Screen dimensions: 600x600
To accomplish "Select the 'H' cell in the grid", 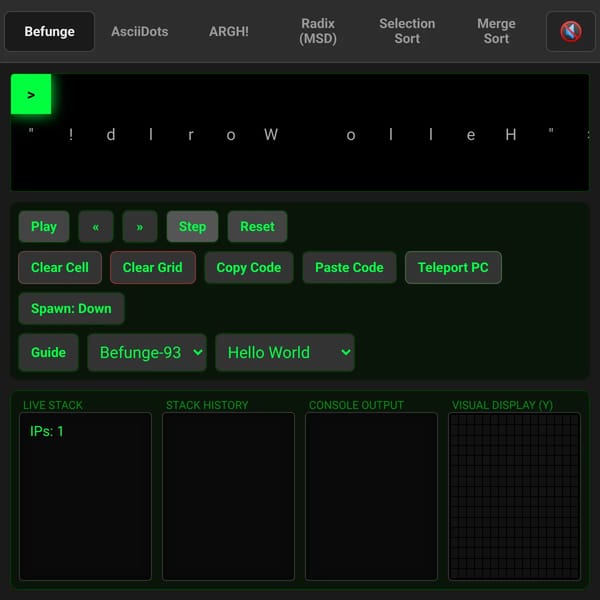I will [511, 134].
